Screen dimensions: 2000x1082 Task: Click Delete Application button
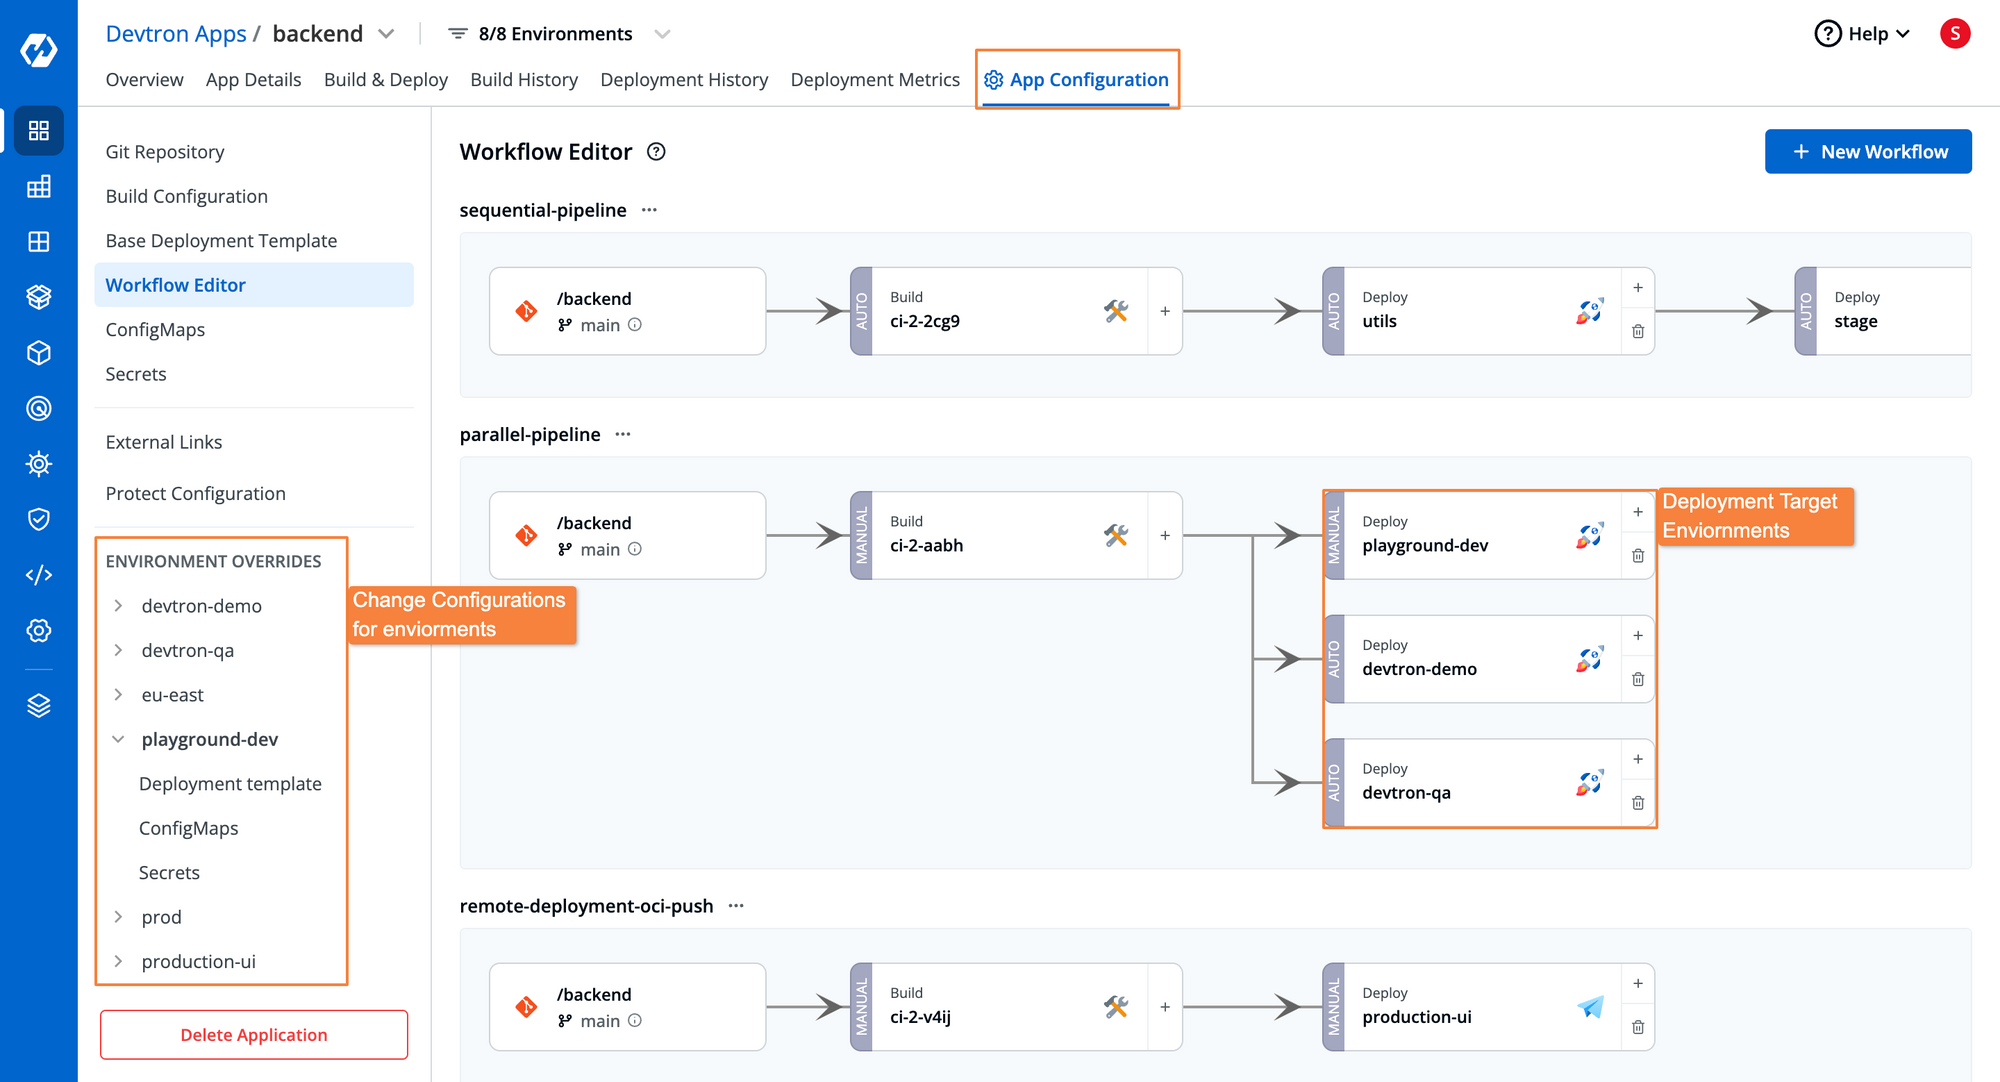coord(253,1034)
